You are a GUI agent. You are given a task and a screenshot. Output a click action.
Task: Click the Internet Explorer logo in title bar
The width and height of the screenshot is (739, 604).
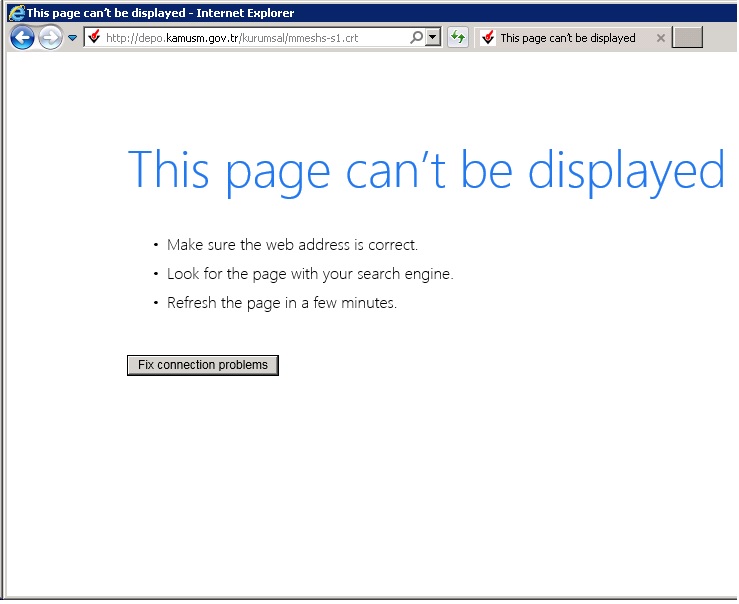15,13
